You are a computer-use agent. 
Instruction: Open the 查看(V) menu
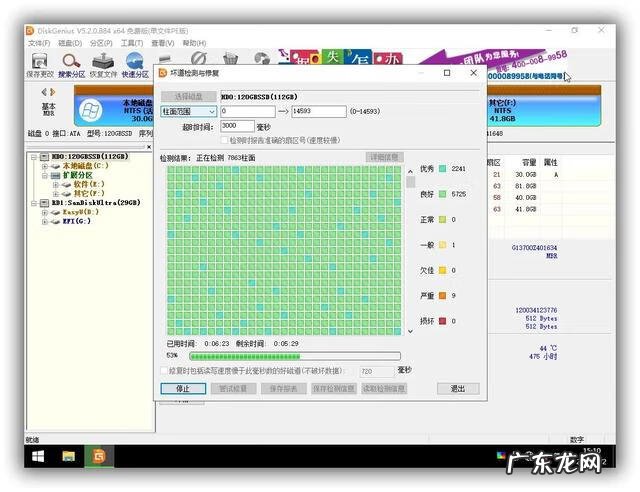coord(163,43)
